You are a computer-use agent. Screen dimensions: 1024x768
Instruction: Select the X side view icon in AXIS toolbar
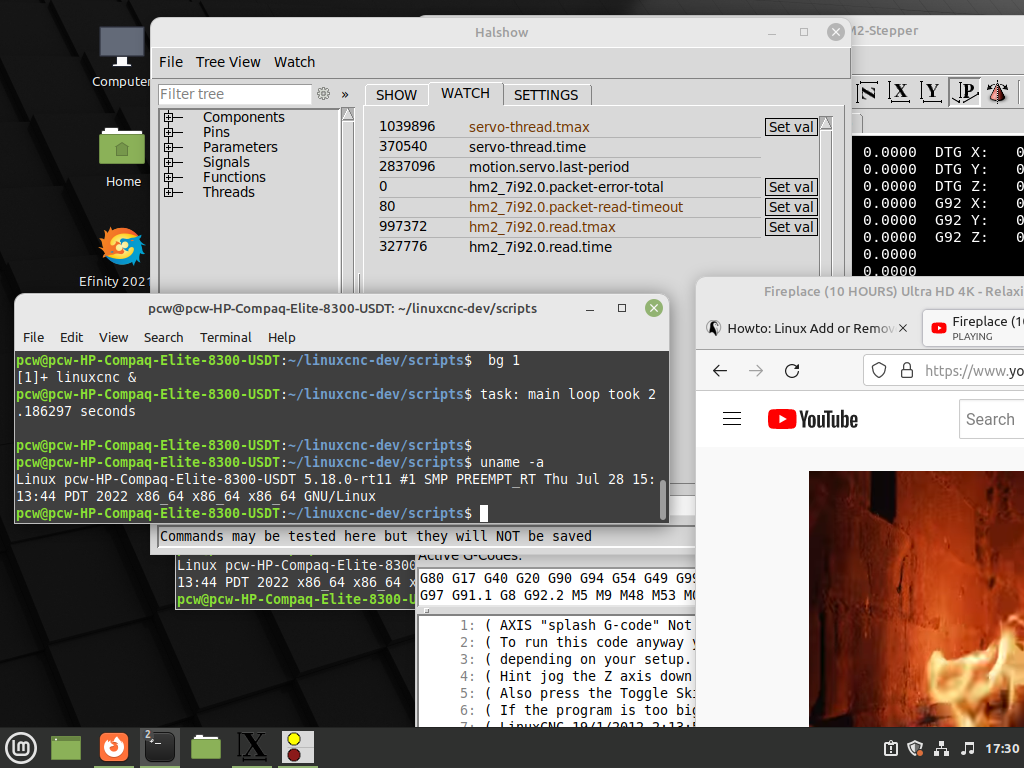tap(899, 92)
